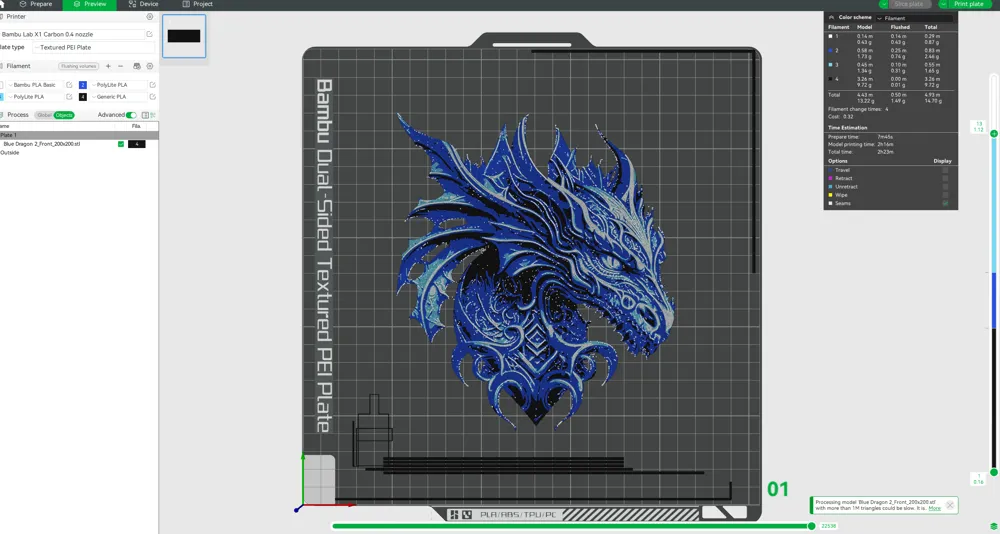The height and width of the screenshot is (534, 1000).
Task: Edit the Bambu Lab X1 Carbon printer preset
Action: click(149, 34)
